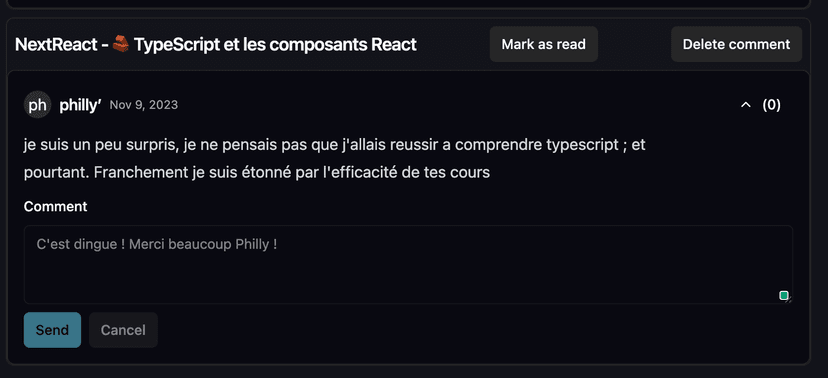Click 'TypeScript et les composants React' heading text
The image size is (828, 378).
[275, 44]
